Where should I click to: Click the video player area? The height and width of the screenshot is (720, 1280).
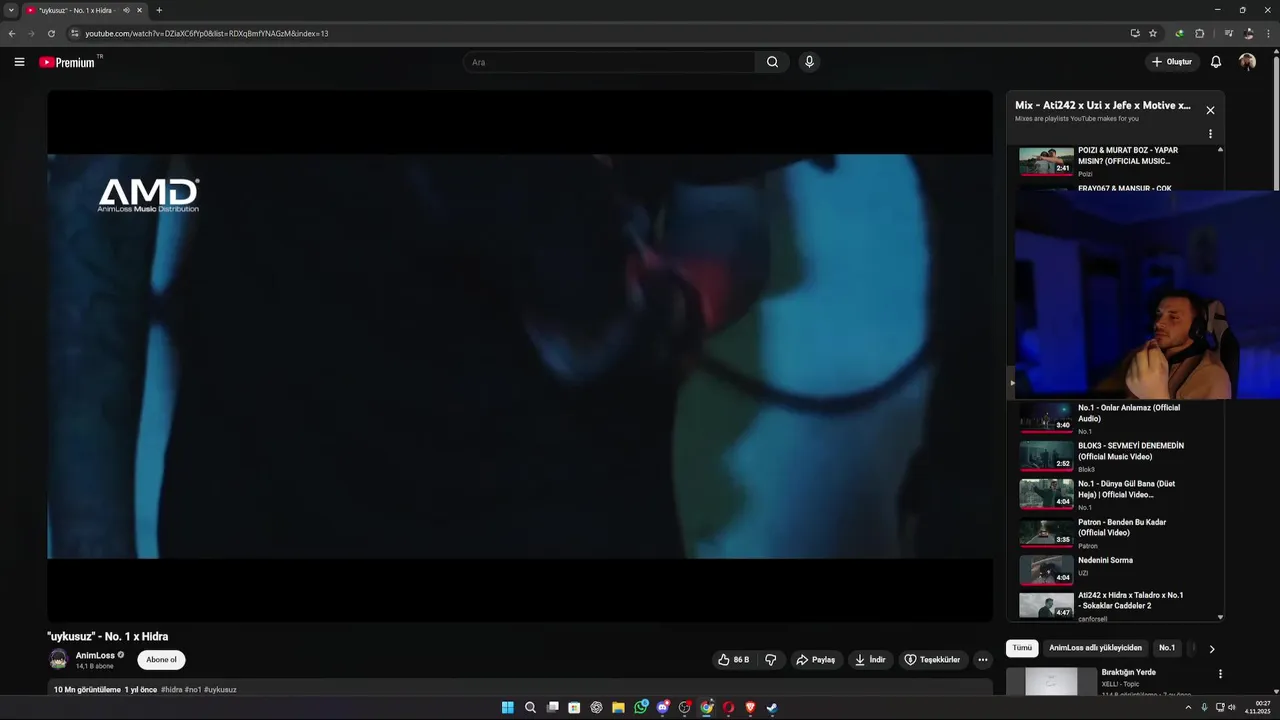tap(520, 356)
